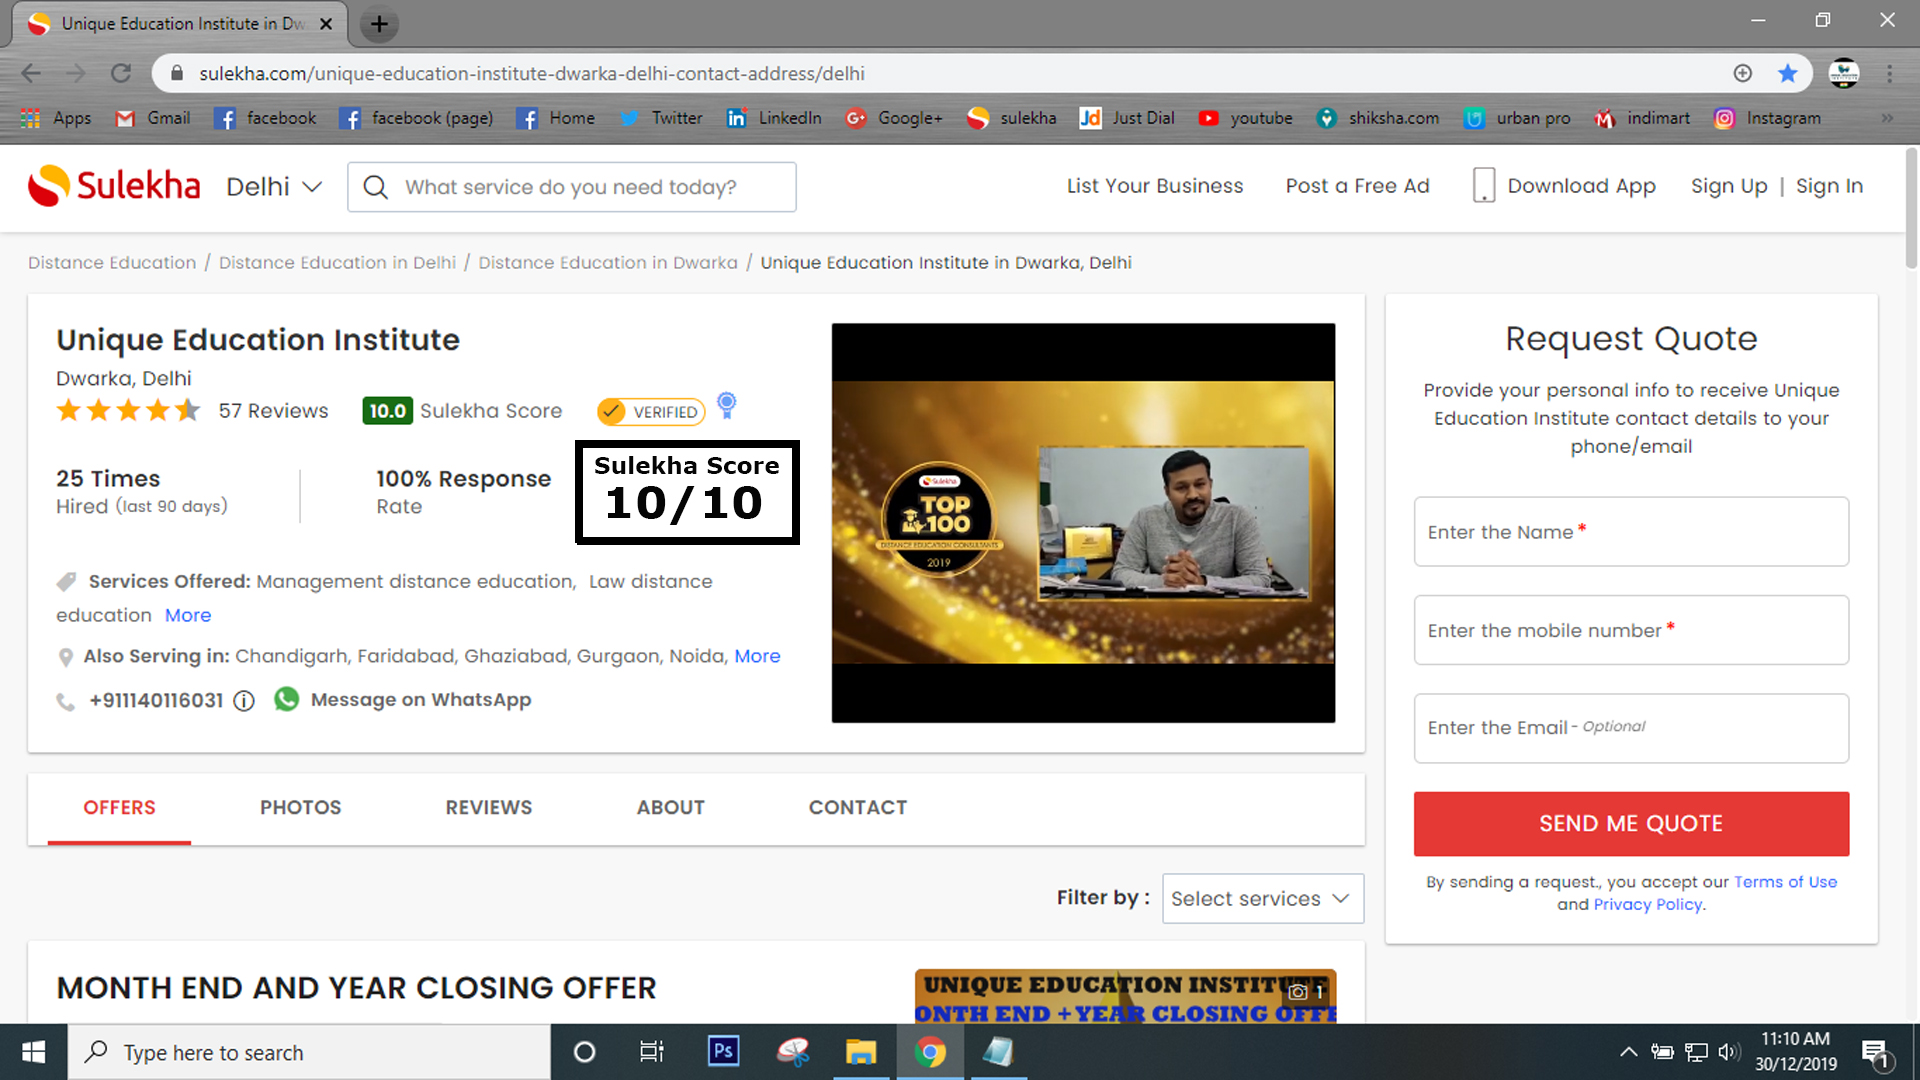Expand More services offered
Viewport: 1920px width, 1080px height.
188,615
